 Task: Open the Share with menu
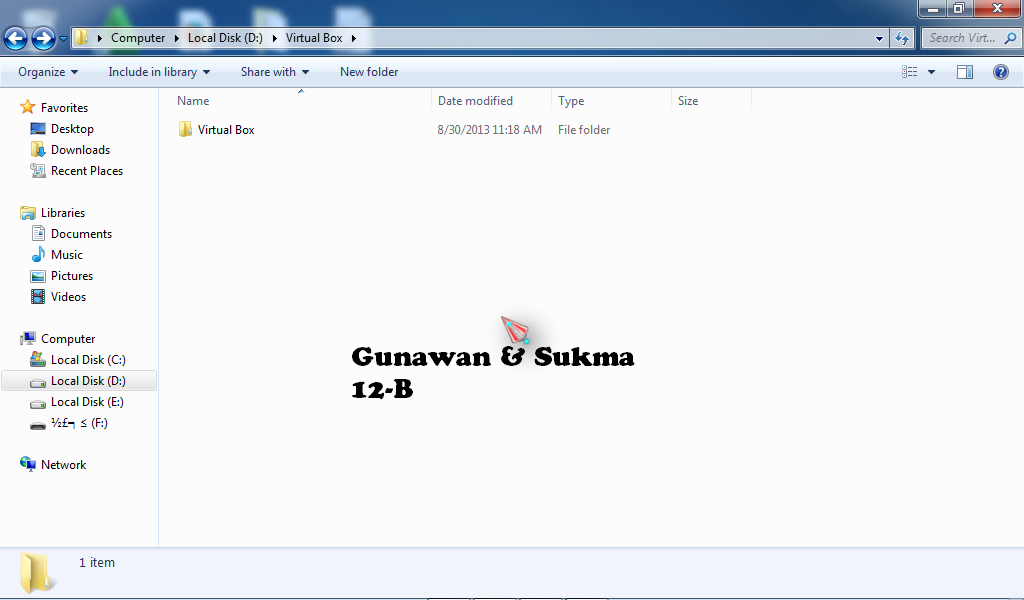tap(275, 71)
